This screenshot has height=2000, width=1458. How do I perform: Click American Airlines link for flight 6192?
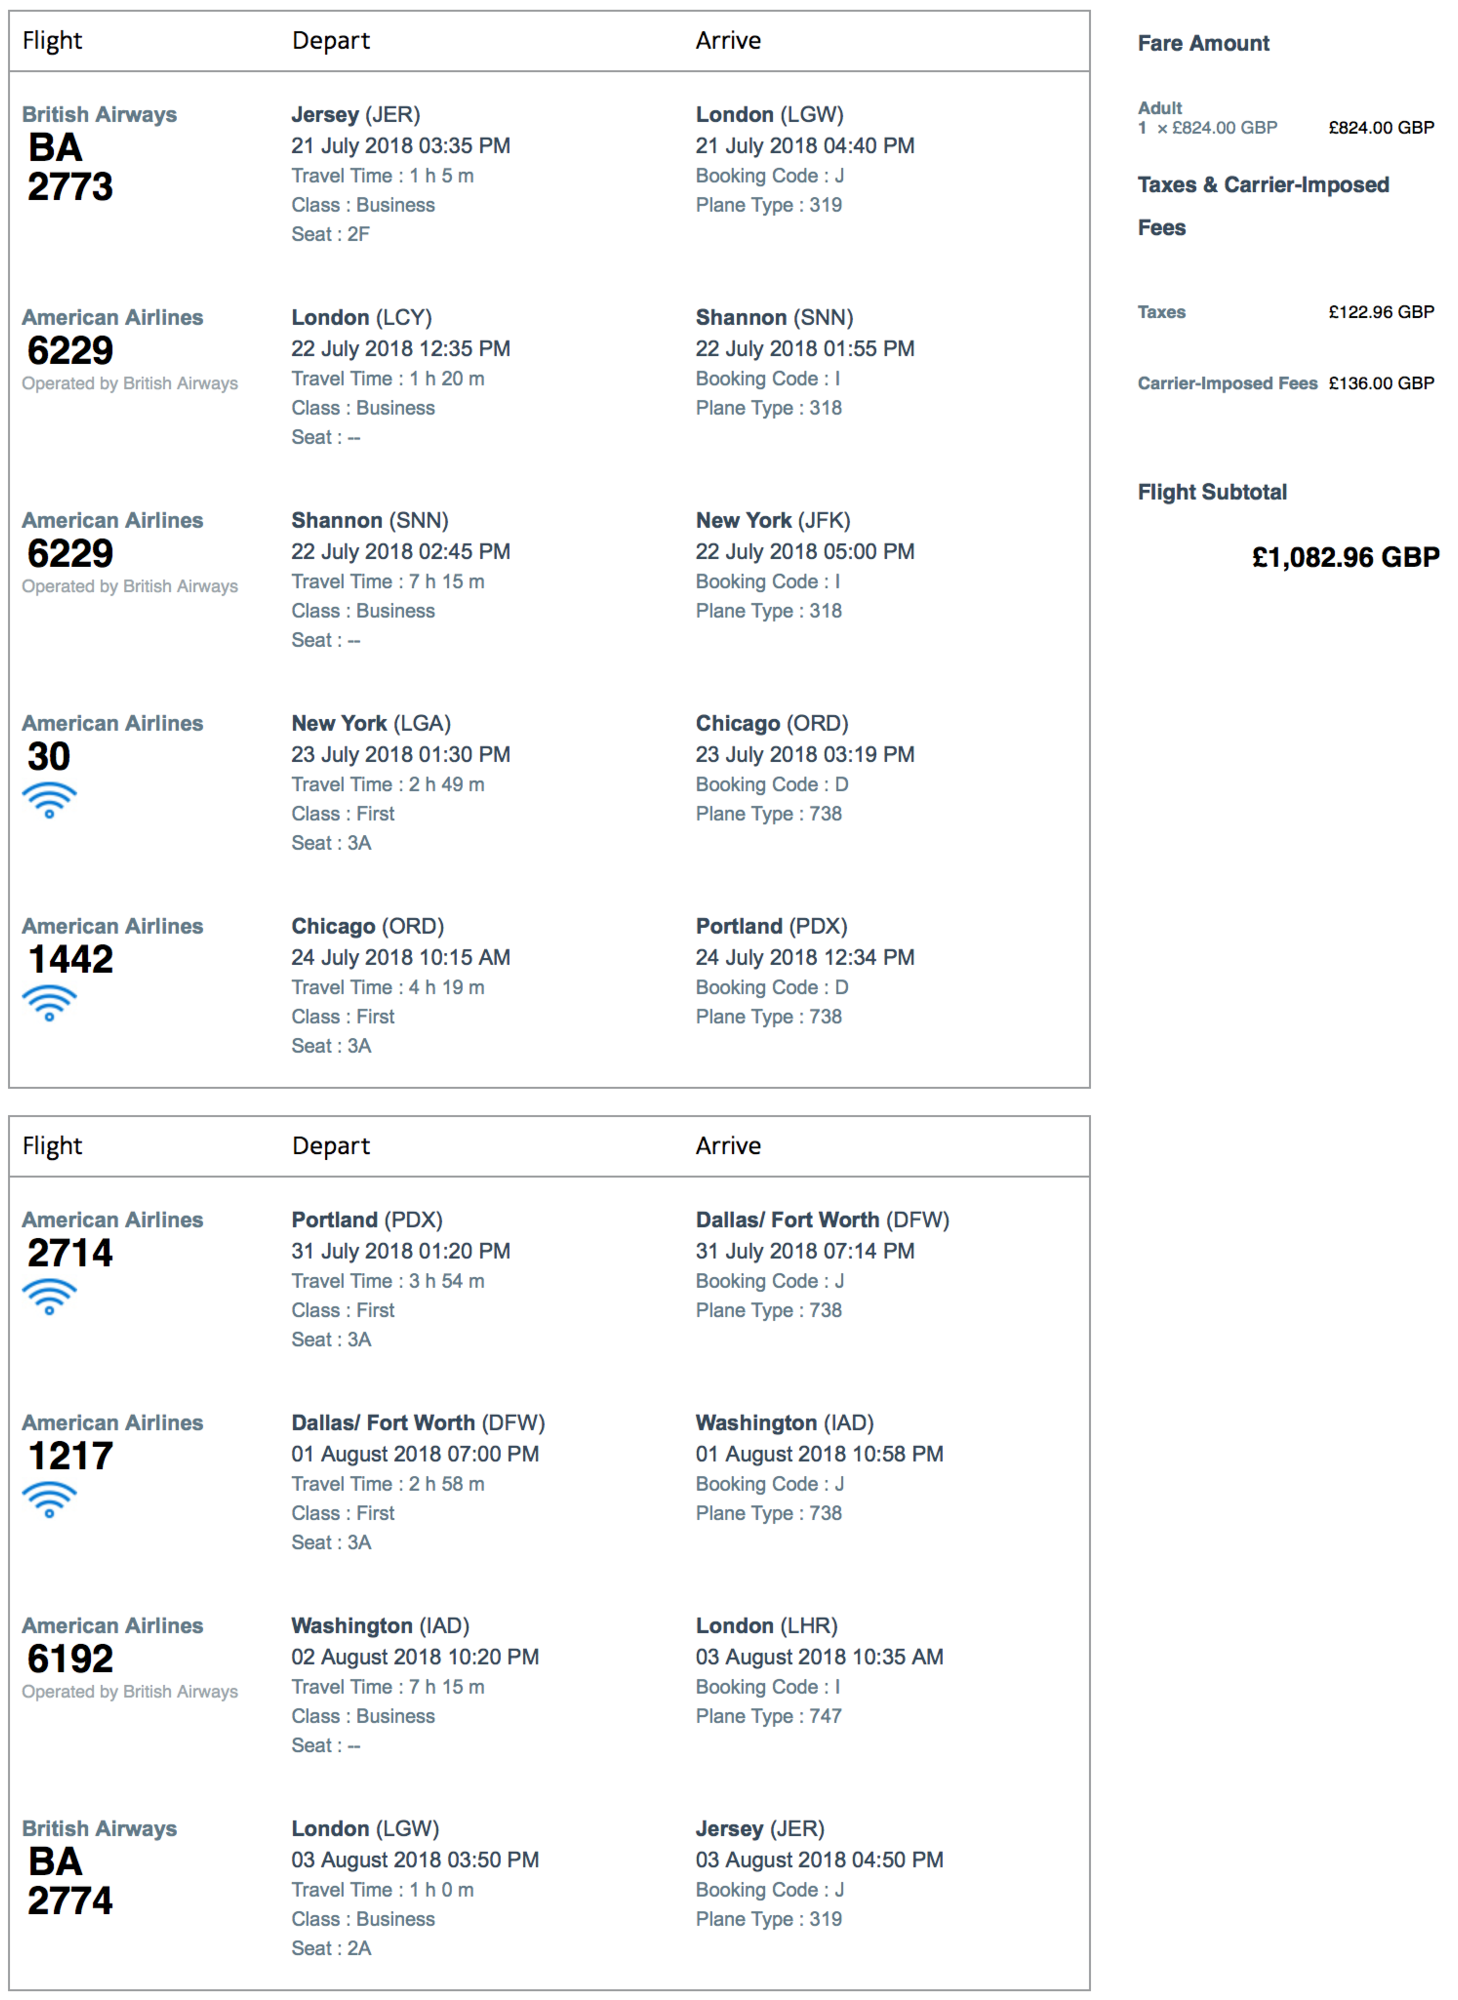[x=112, y=1625]
